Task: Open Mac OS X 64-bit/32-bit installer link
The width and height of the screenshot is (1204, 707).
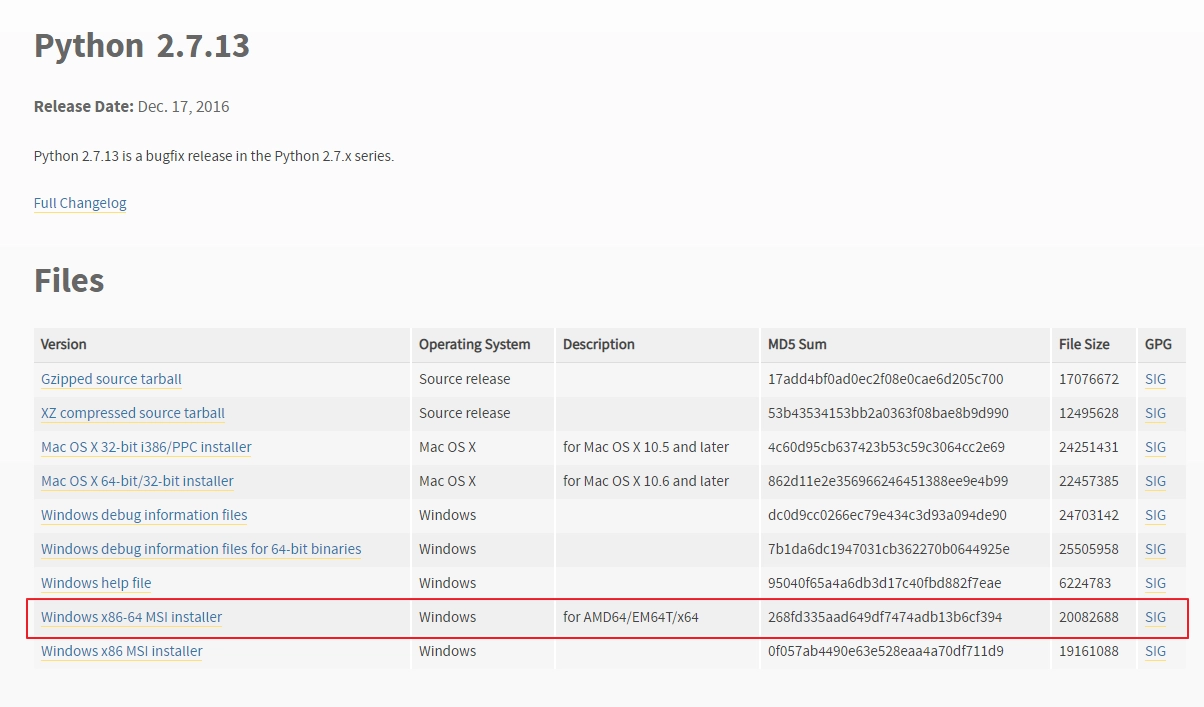Action: point(137,481)
